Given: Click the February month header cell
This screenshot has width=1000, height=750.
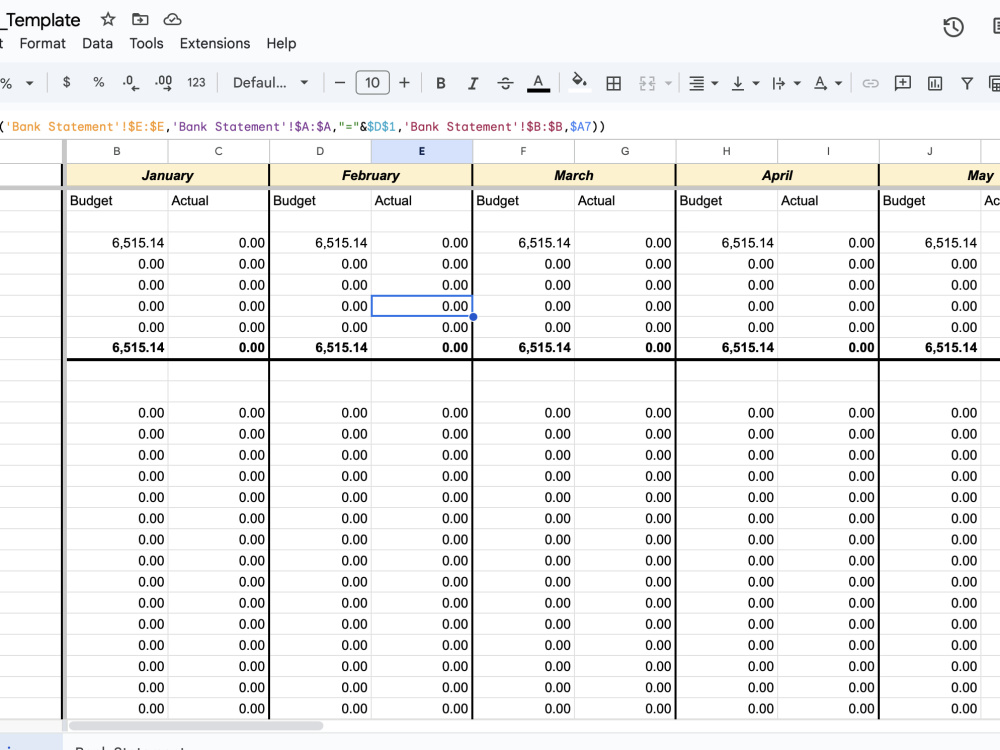Looking at the screenshot, I should click(371, 175).
